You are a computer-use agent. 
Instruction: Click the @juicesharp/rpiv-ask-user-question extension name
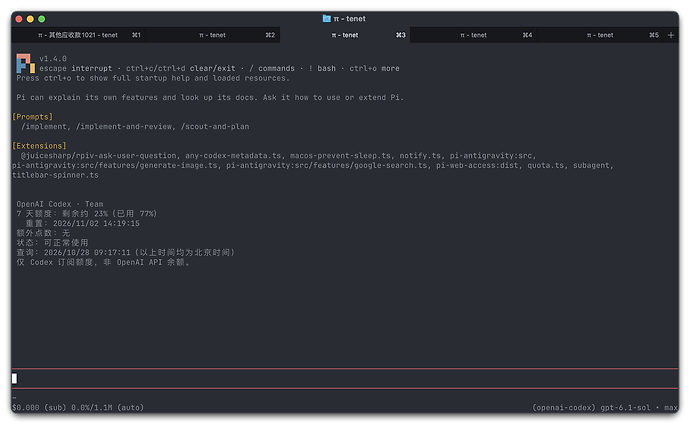tap(99, 155)
